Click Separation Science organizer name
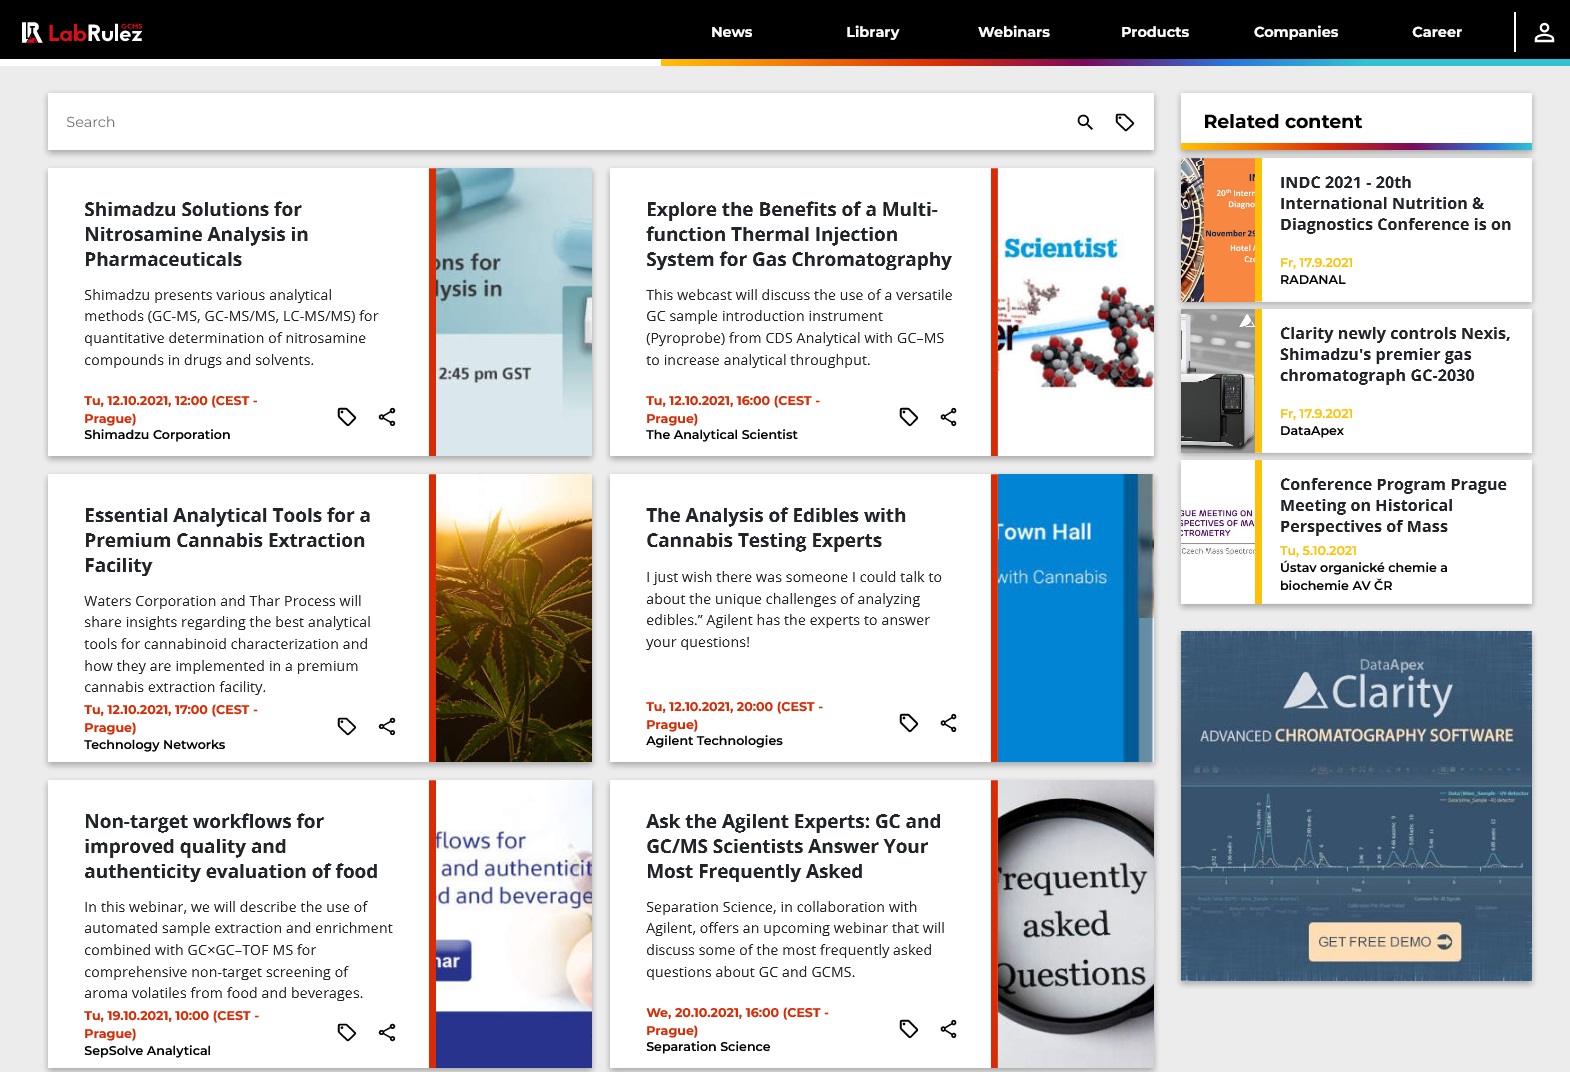This screenshot has width=1570, height=1072. [x=708, y=1047]
